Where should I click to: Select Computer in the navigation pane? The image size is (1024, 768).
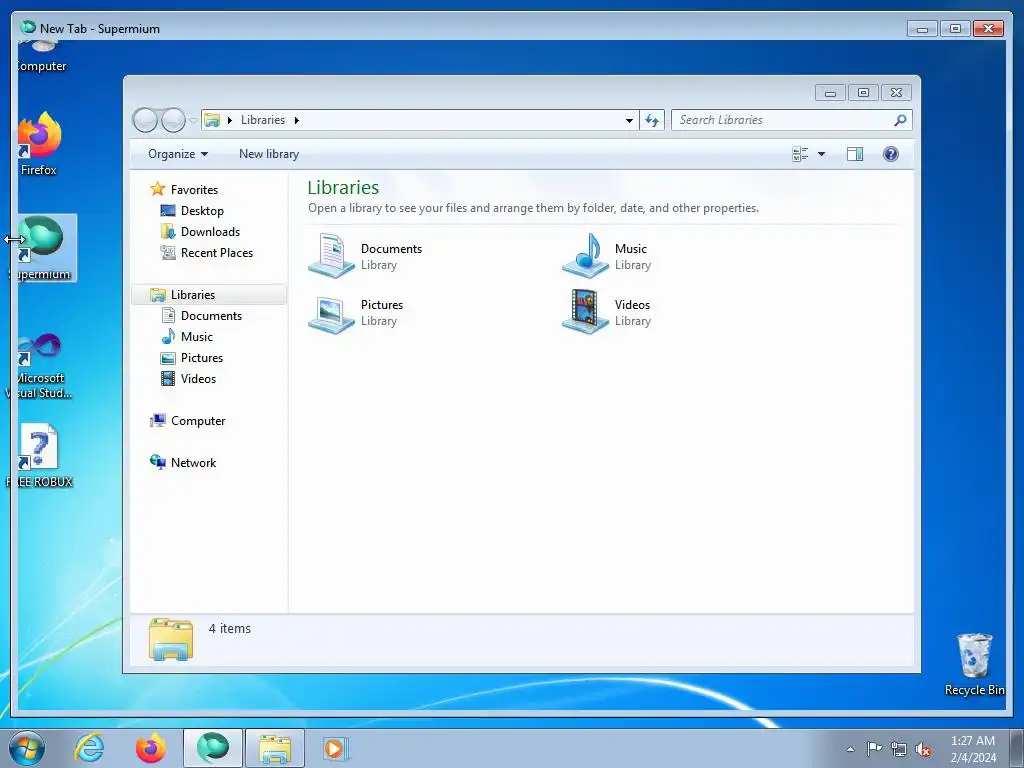click(198, 421)
